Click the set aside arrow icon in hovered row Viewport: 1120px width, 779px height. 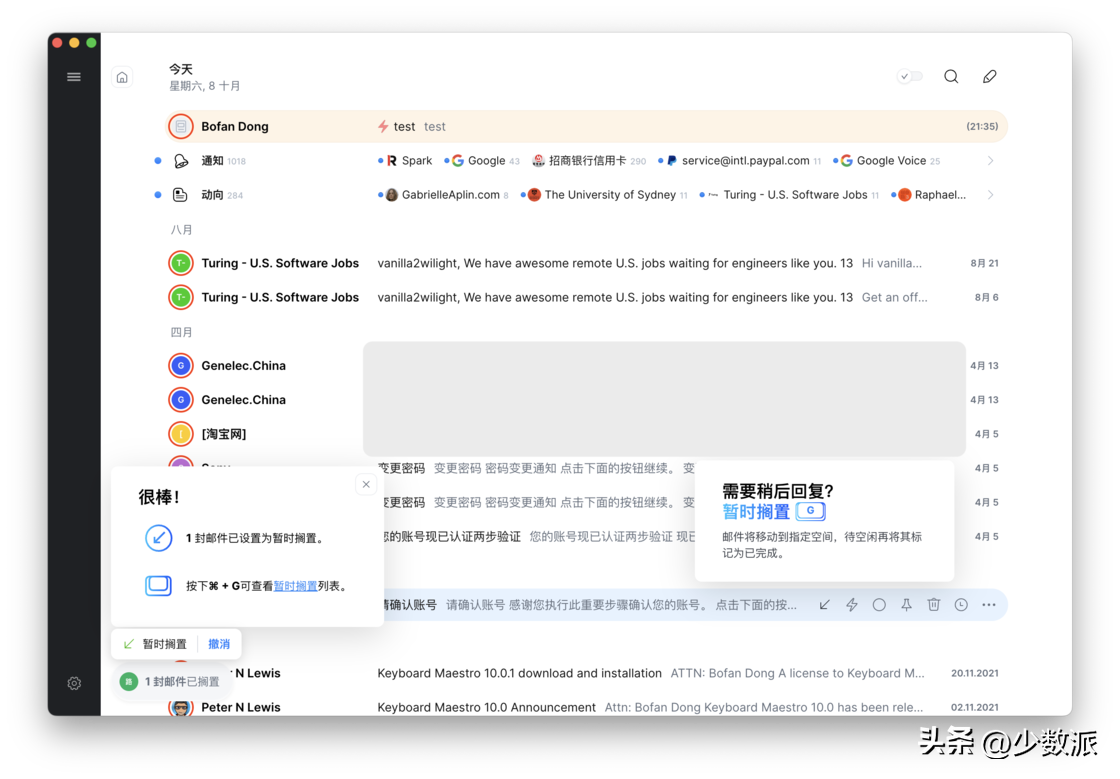click(824, 605)
